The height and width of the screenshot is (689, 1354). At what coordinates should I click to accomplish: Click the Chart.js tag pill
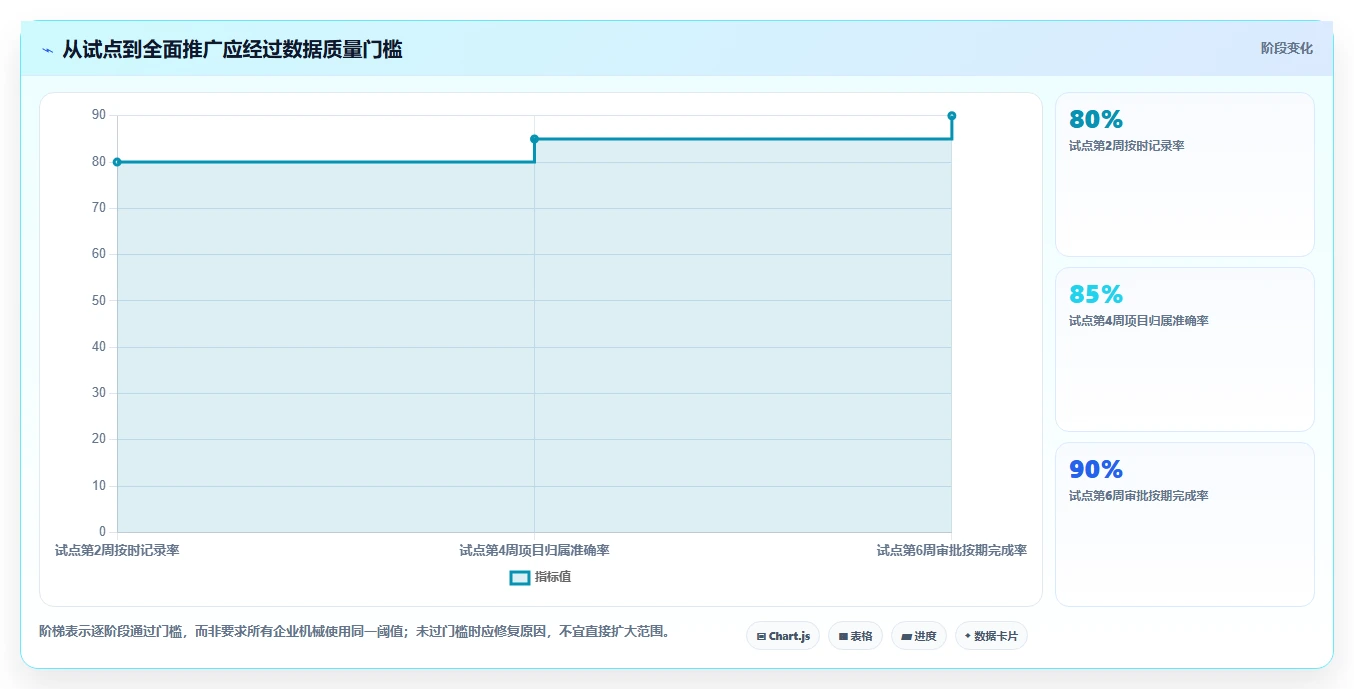coord(783,636)
